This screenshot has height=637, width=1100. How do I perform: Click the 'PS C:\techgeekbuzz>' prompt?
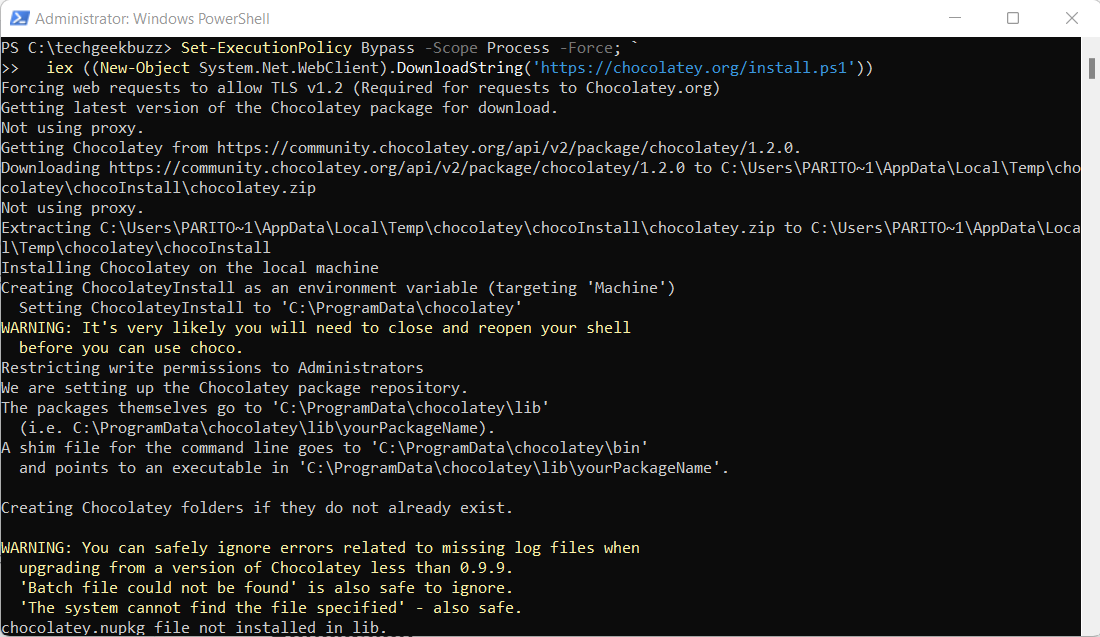[x=86, y=48]
